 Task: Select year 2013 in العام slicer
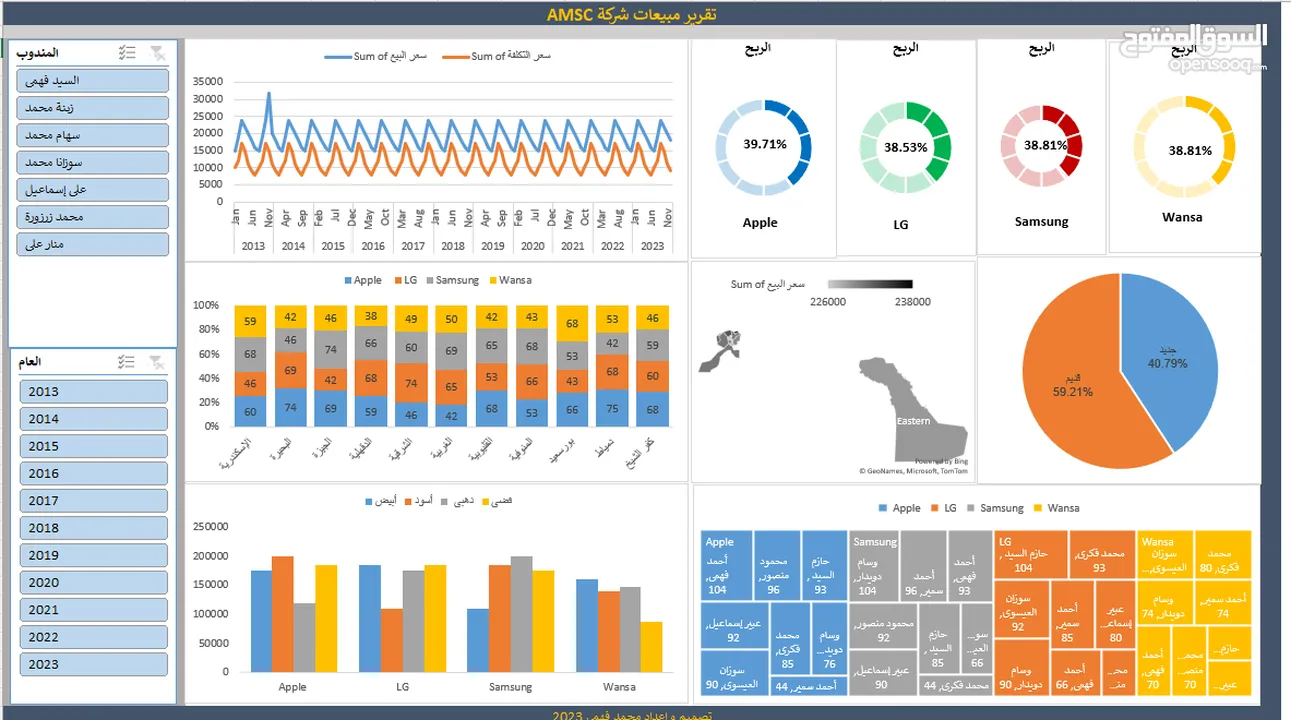coord(93,392)
